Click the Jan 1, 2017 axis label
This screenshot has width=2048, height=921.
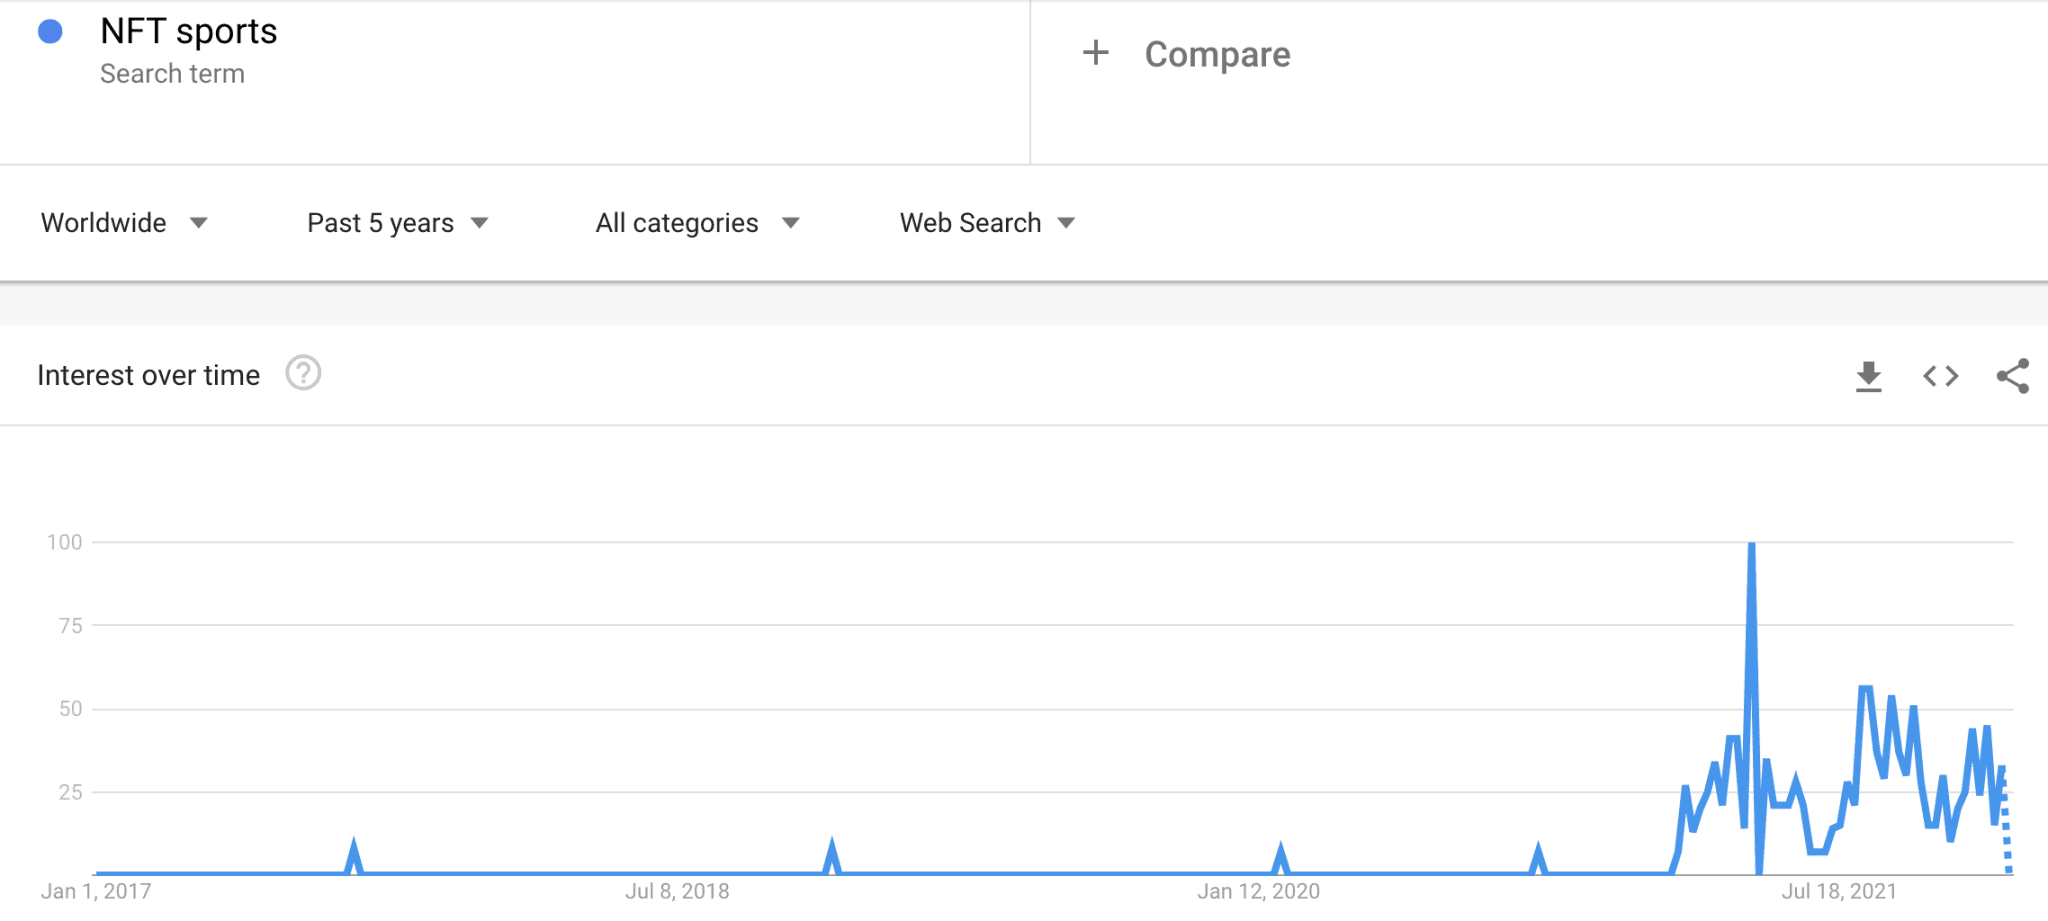click(x=96, y=891)
